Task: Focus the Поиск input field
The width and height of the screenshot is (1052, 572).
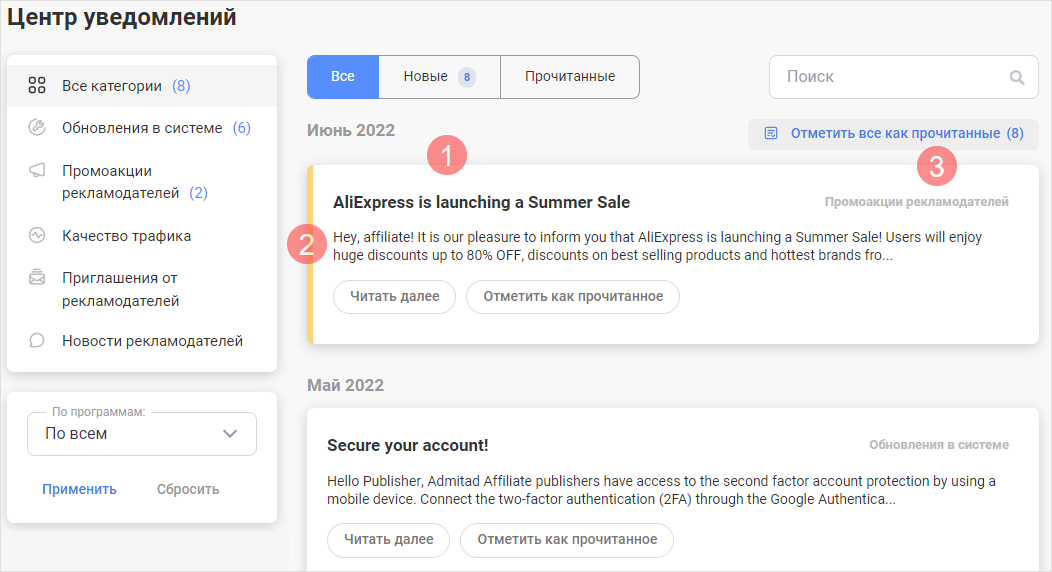Action: (890, 77)
